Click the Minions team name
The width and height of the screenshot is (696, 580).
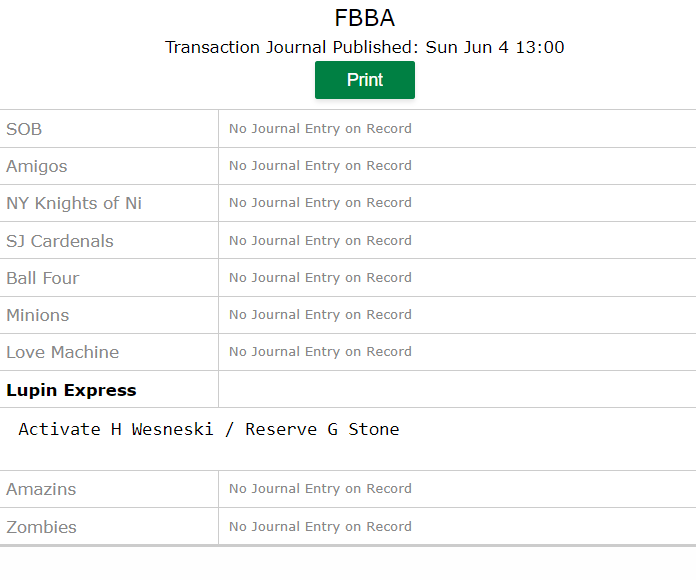pyautogui.click(x=38, y=315)
